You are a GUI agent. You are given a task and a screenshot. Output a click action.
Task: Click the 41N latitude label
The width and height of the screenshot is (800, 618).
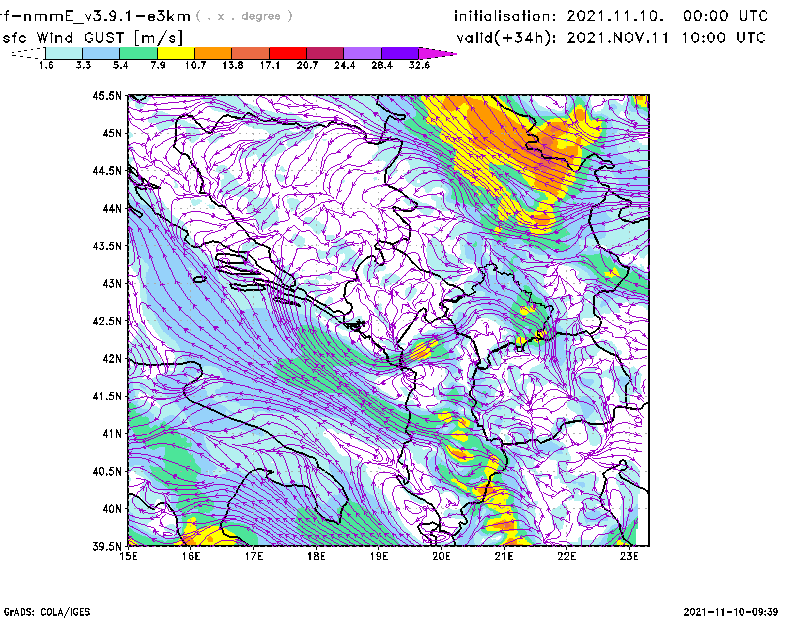click(x=112, y=433)
